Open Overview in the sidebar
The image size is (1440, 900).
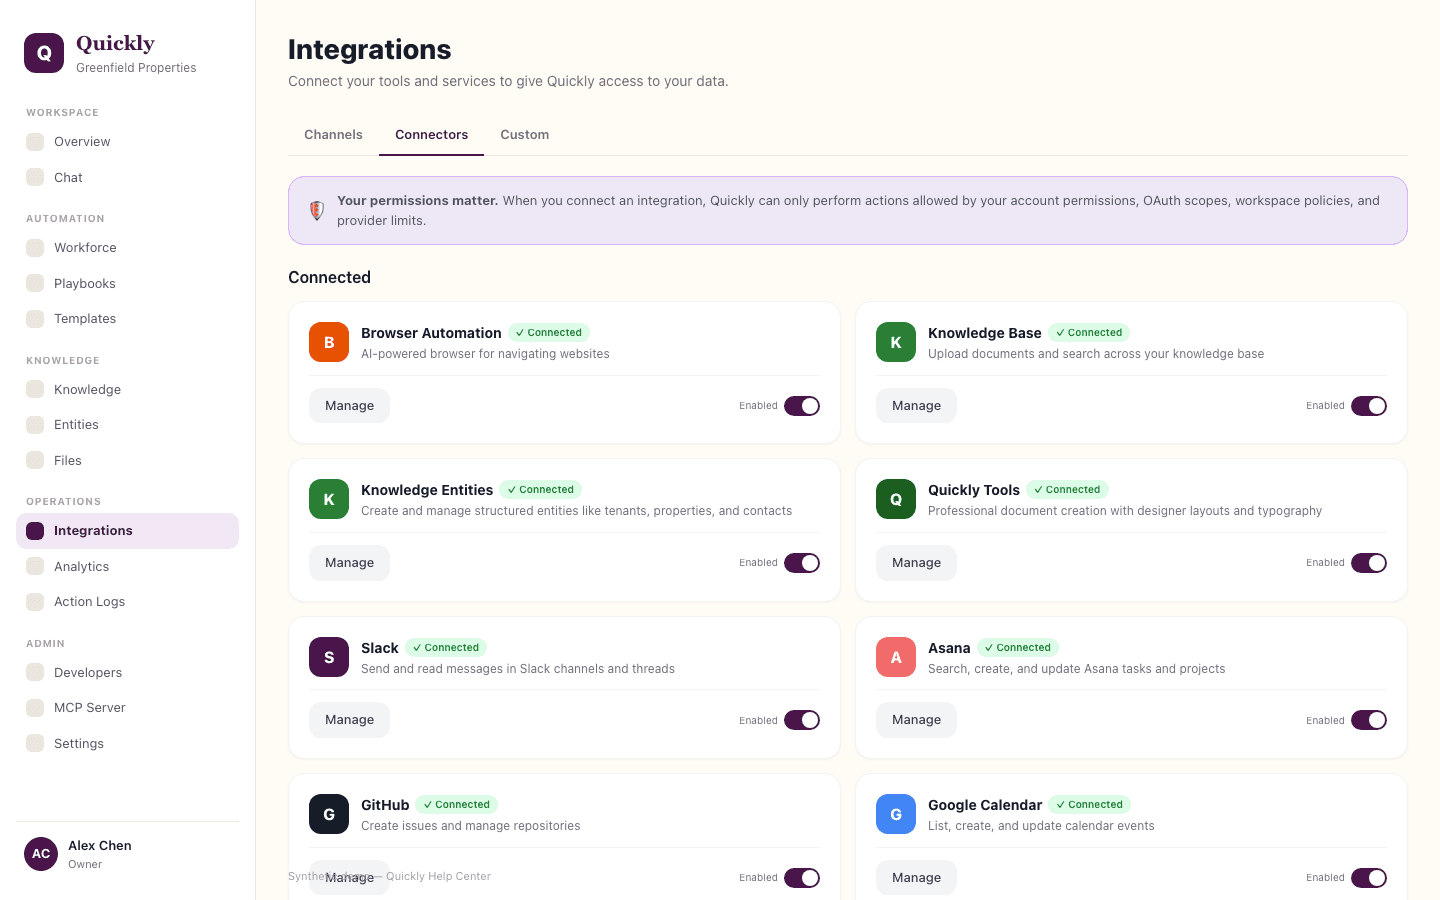127,142
